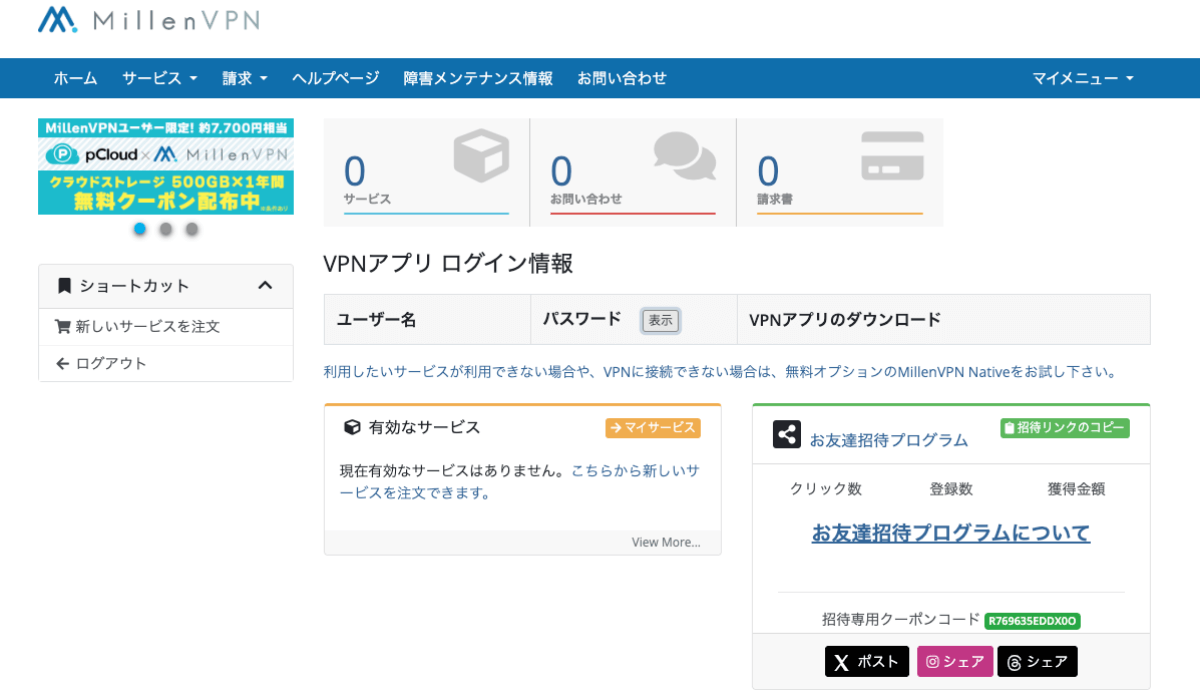Click the share icon beside お友達招待プログラム

point(787,435)
